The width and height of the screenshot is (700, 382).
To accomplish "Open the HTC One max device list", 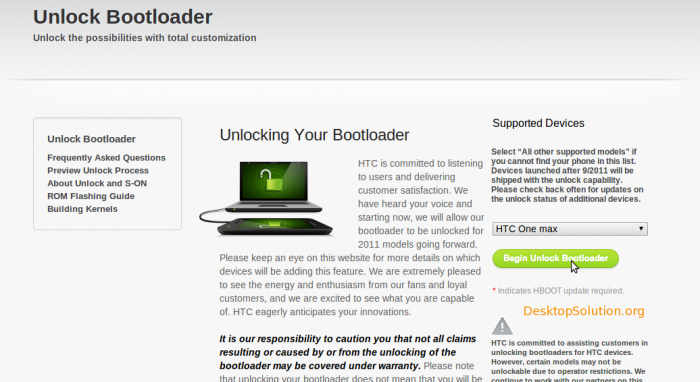I will point(570,229).
